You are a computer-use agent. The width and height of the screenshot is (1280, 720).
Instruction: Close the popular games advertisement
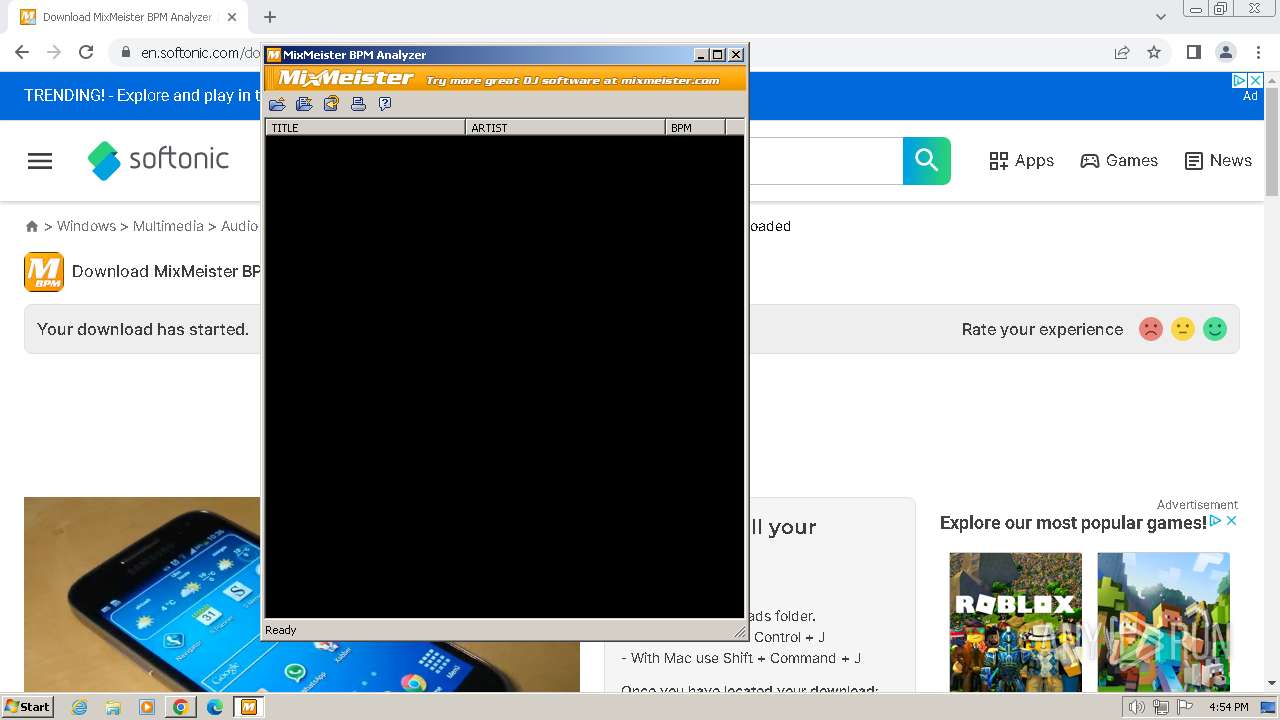click(x=1232, y=520)
